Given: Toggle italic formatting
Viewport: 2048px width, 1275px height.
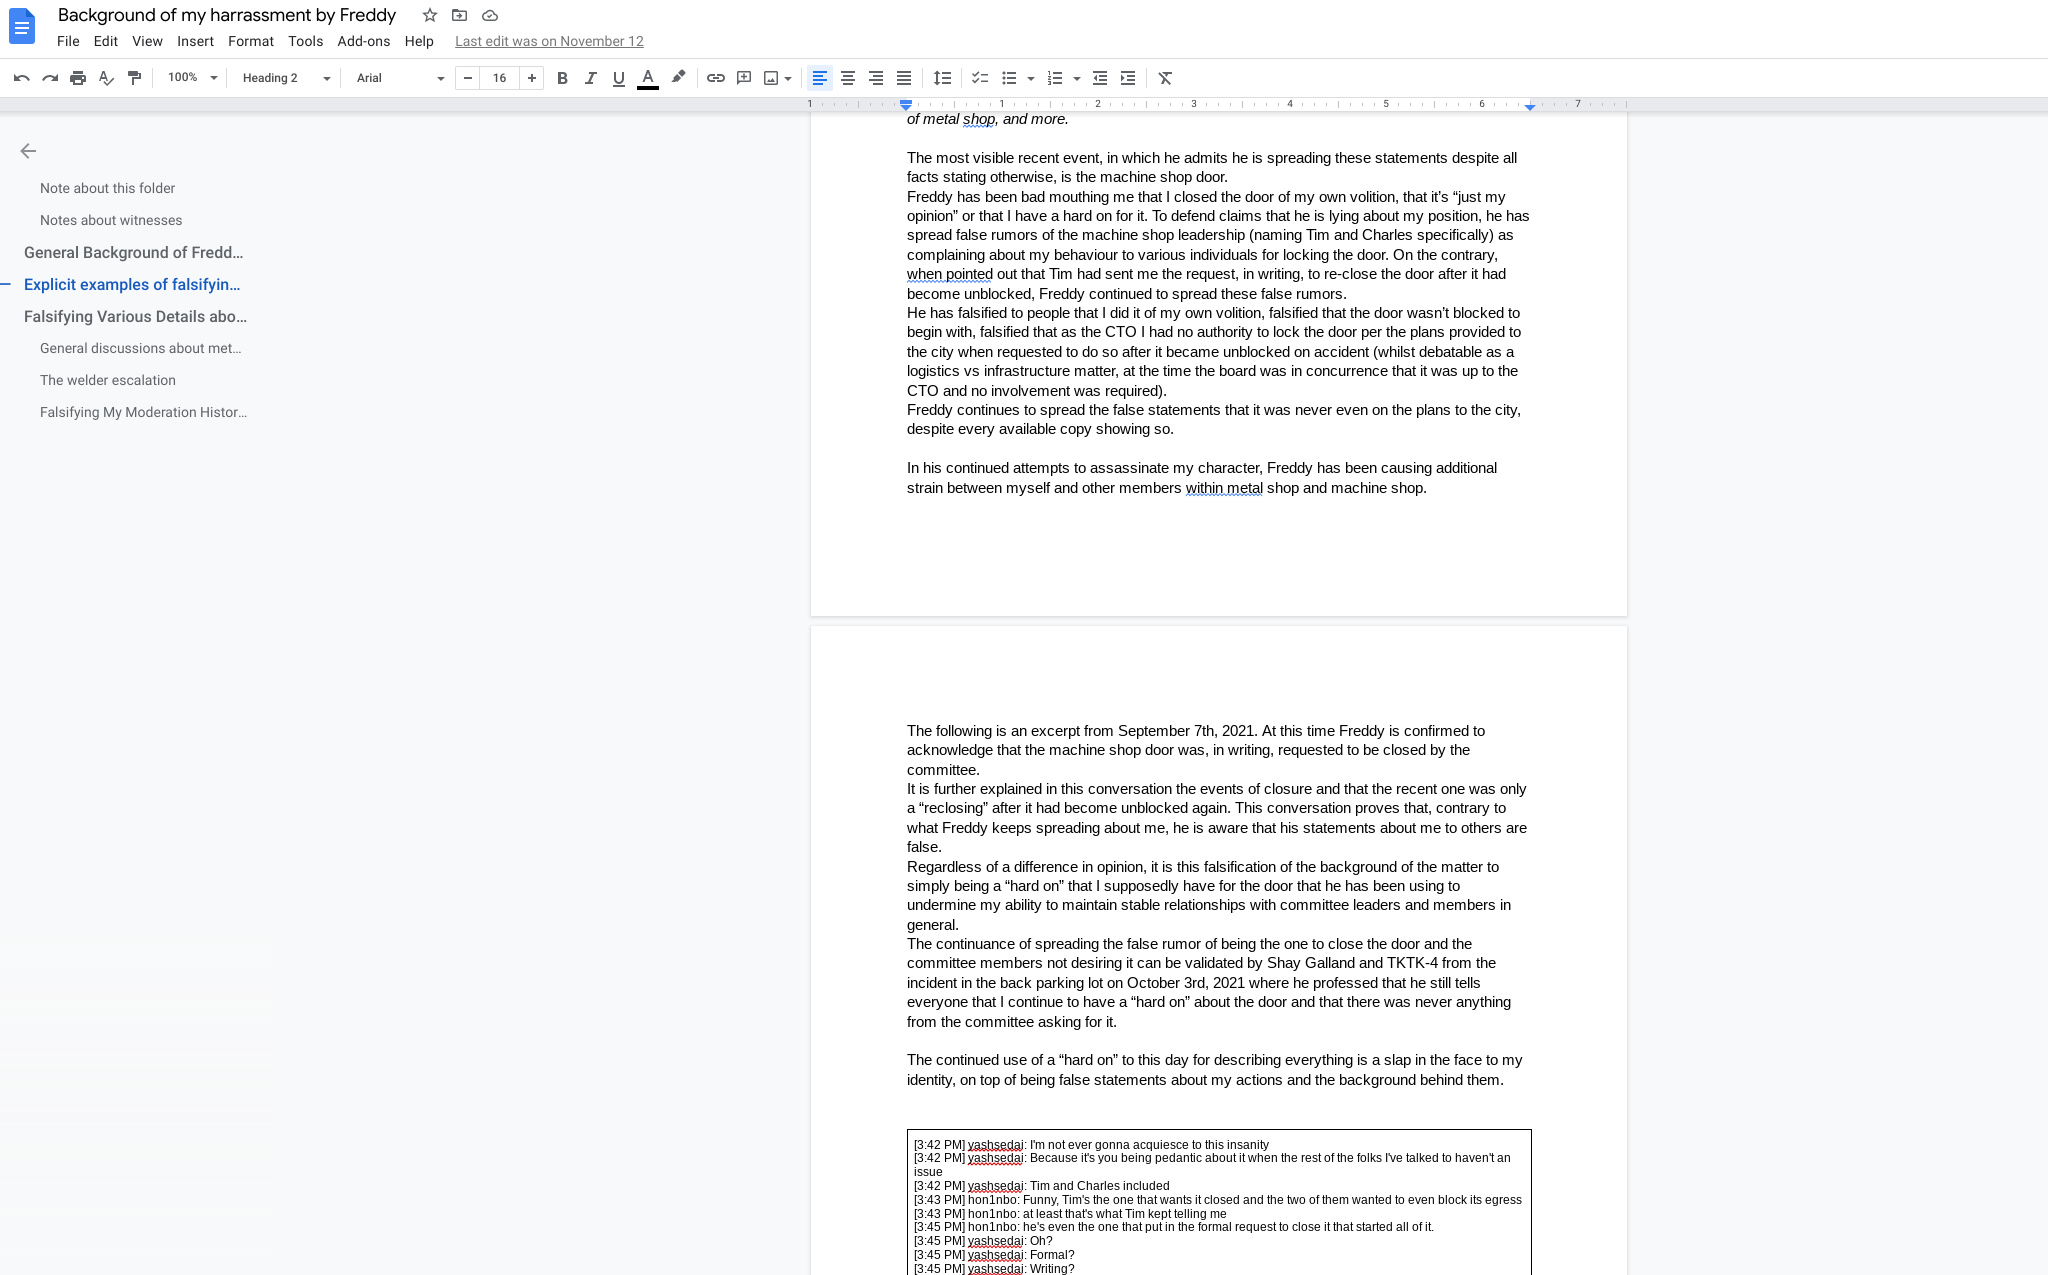Looking at the screenshot, I should (x=590, y=78).
